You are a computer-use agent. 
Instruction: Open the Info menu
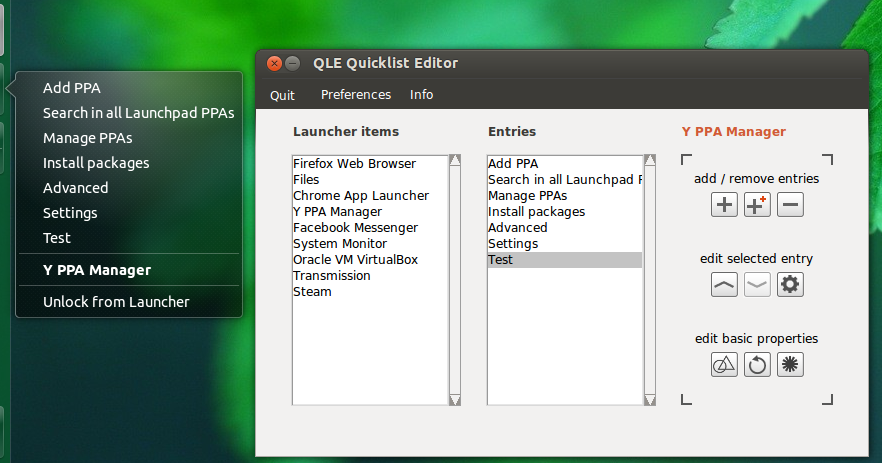(421, 95)
